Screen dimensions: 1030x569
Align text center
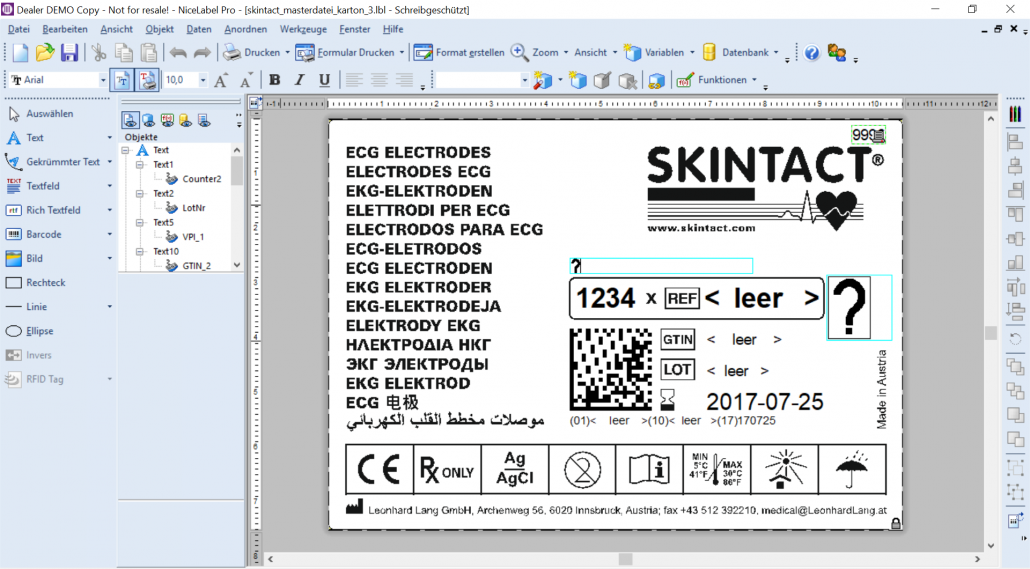click(x=379, y=80)
